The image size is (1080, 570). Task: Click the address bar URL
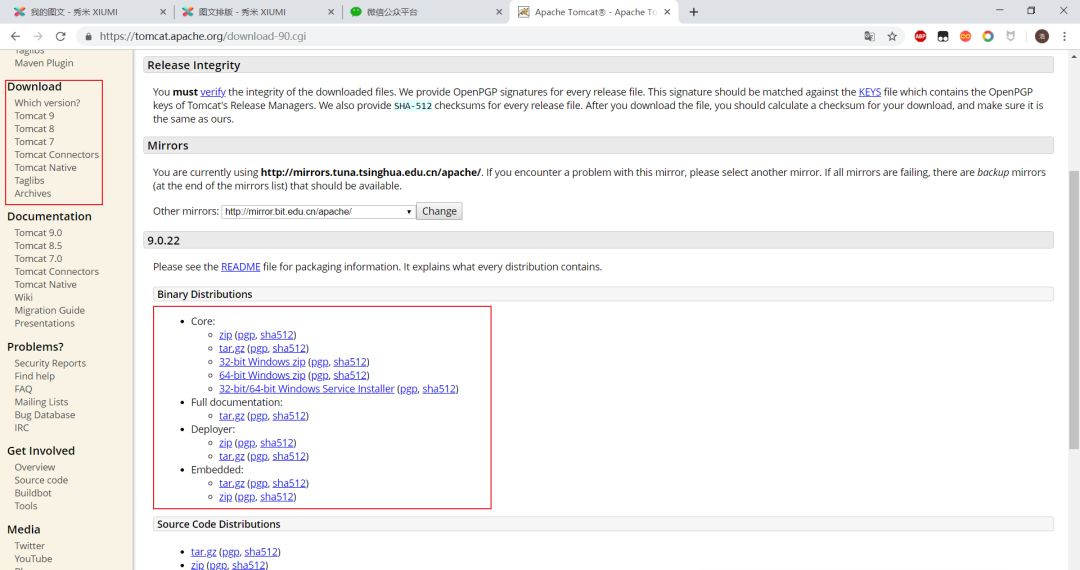[x=202, y=36]
